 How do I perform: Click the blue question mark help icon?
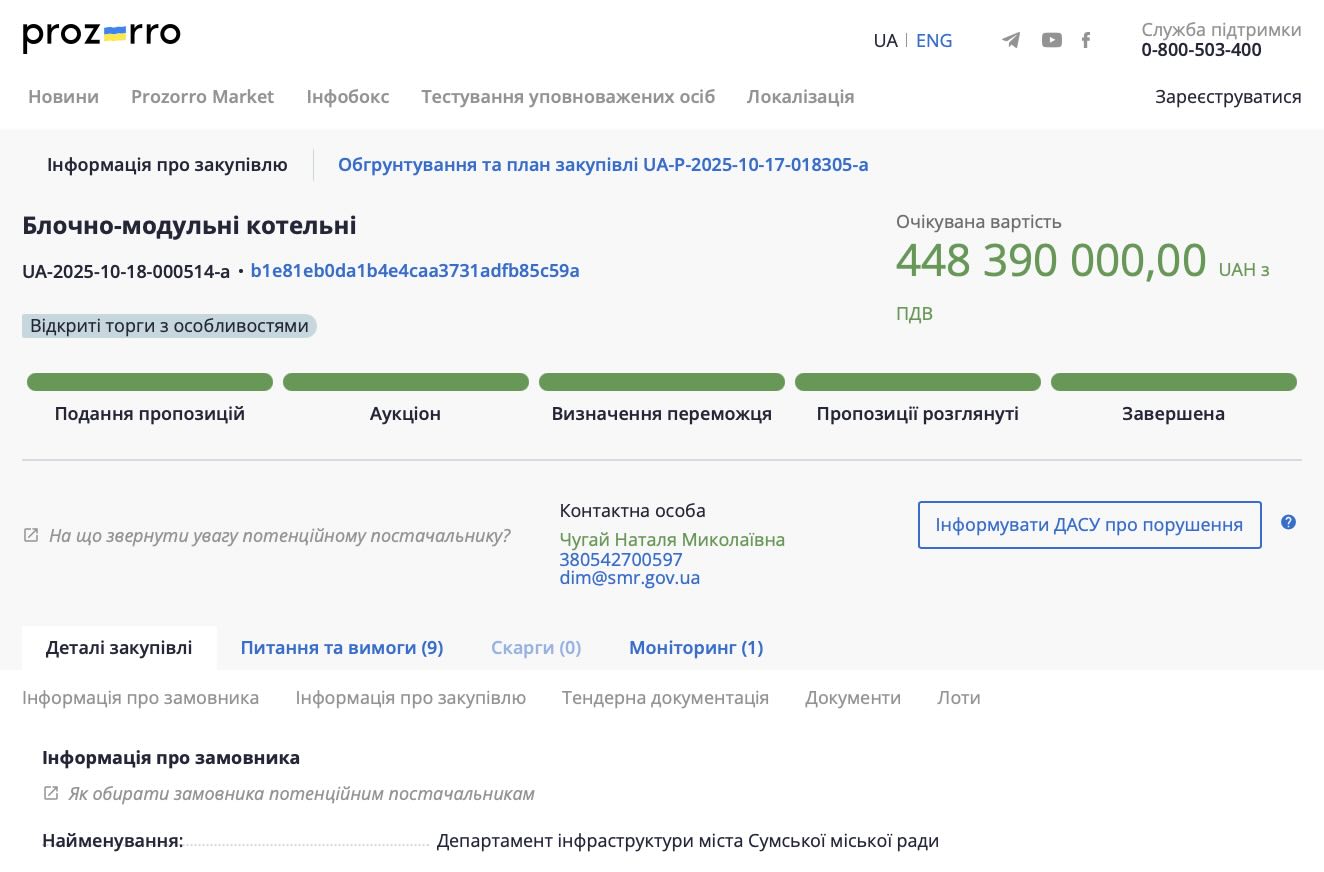pyautogui.click(x=1288, y=522)
